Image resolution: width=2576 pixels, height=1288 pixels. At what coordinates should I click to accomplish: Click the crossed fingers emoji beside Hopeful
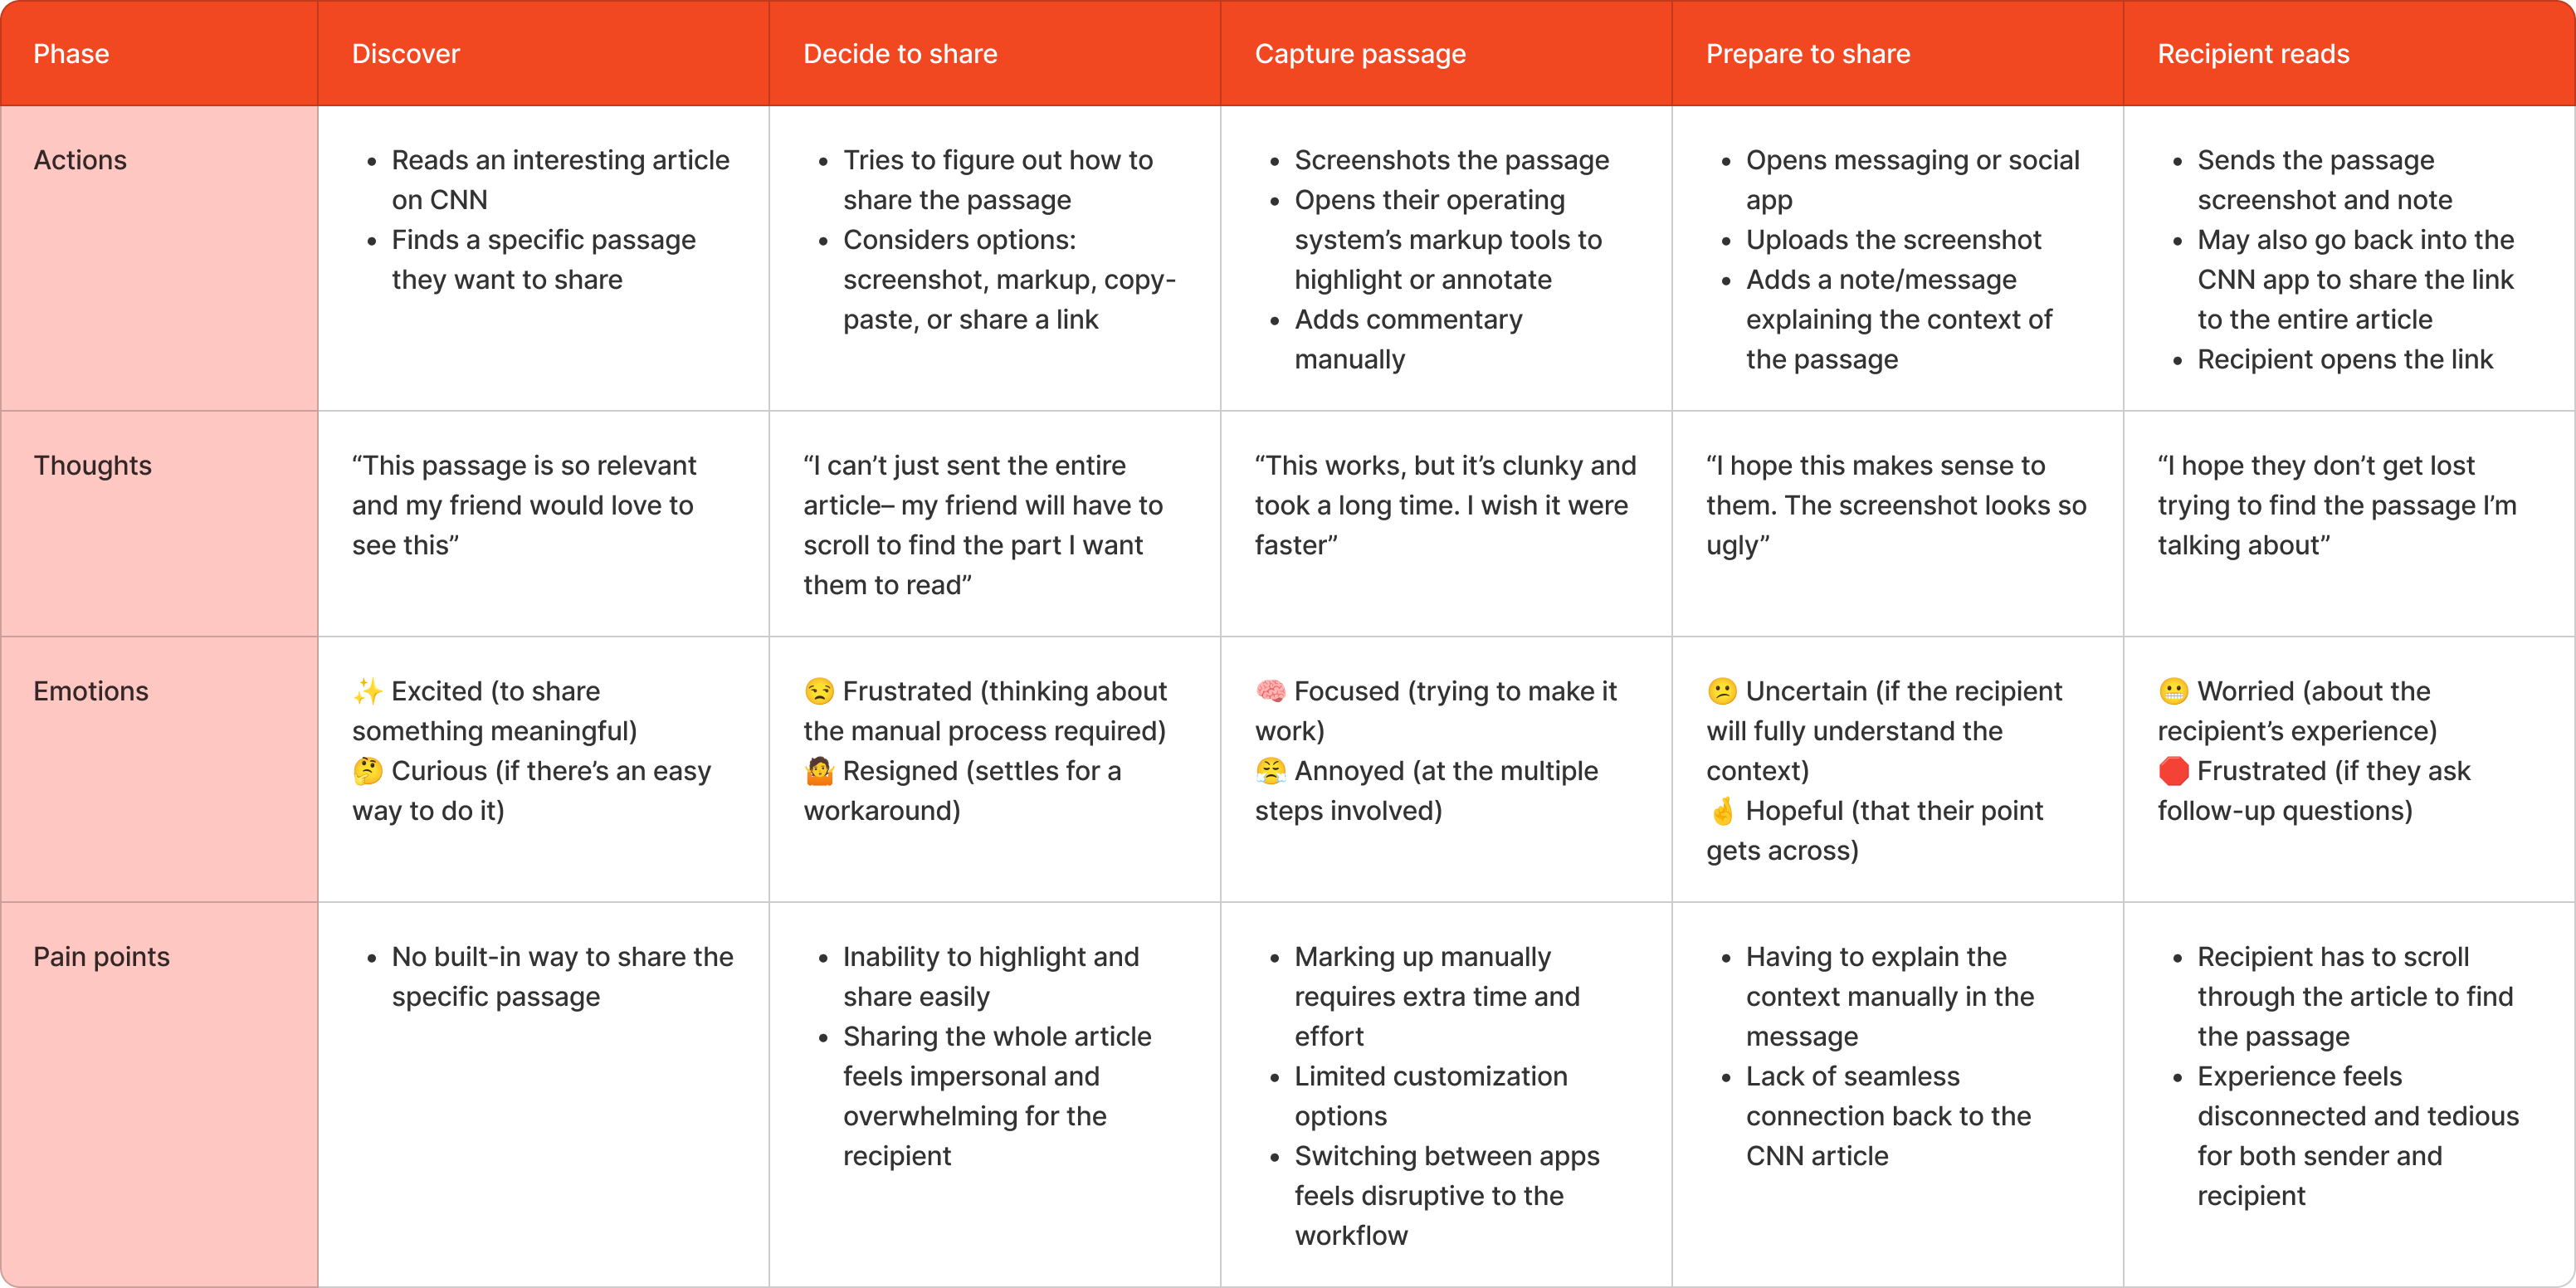pos(1722,811)
